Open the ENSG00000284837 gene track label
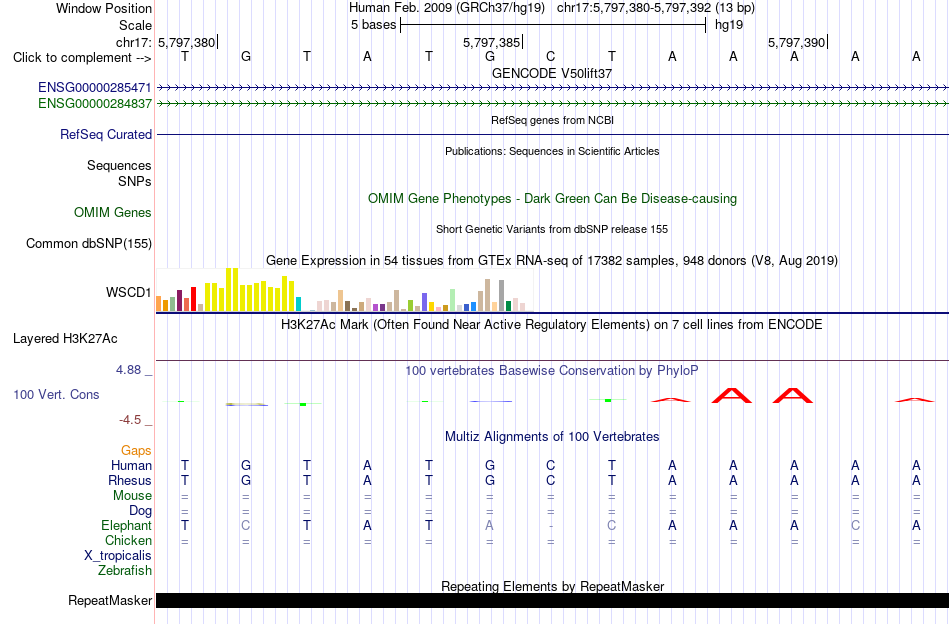Screen dimensions: 950x624 (x=95, y=104)
